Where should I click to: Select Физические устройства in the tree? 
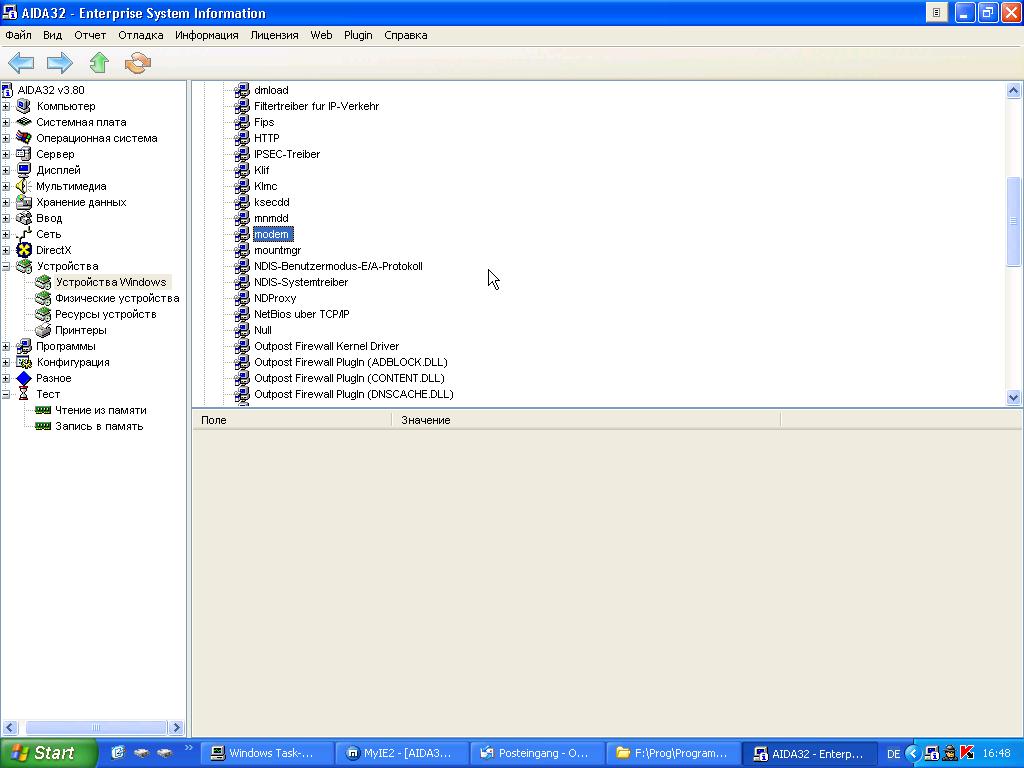117,298
